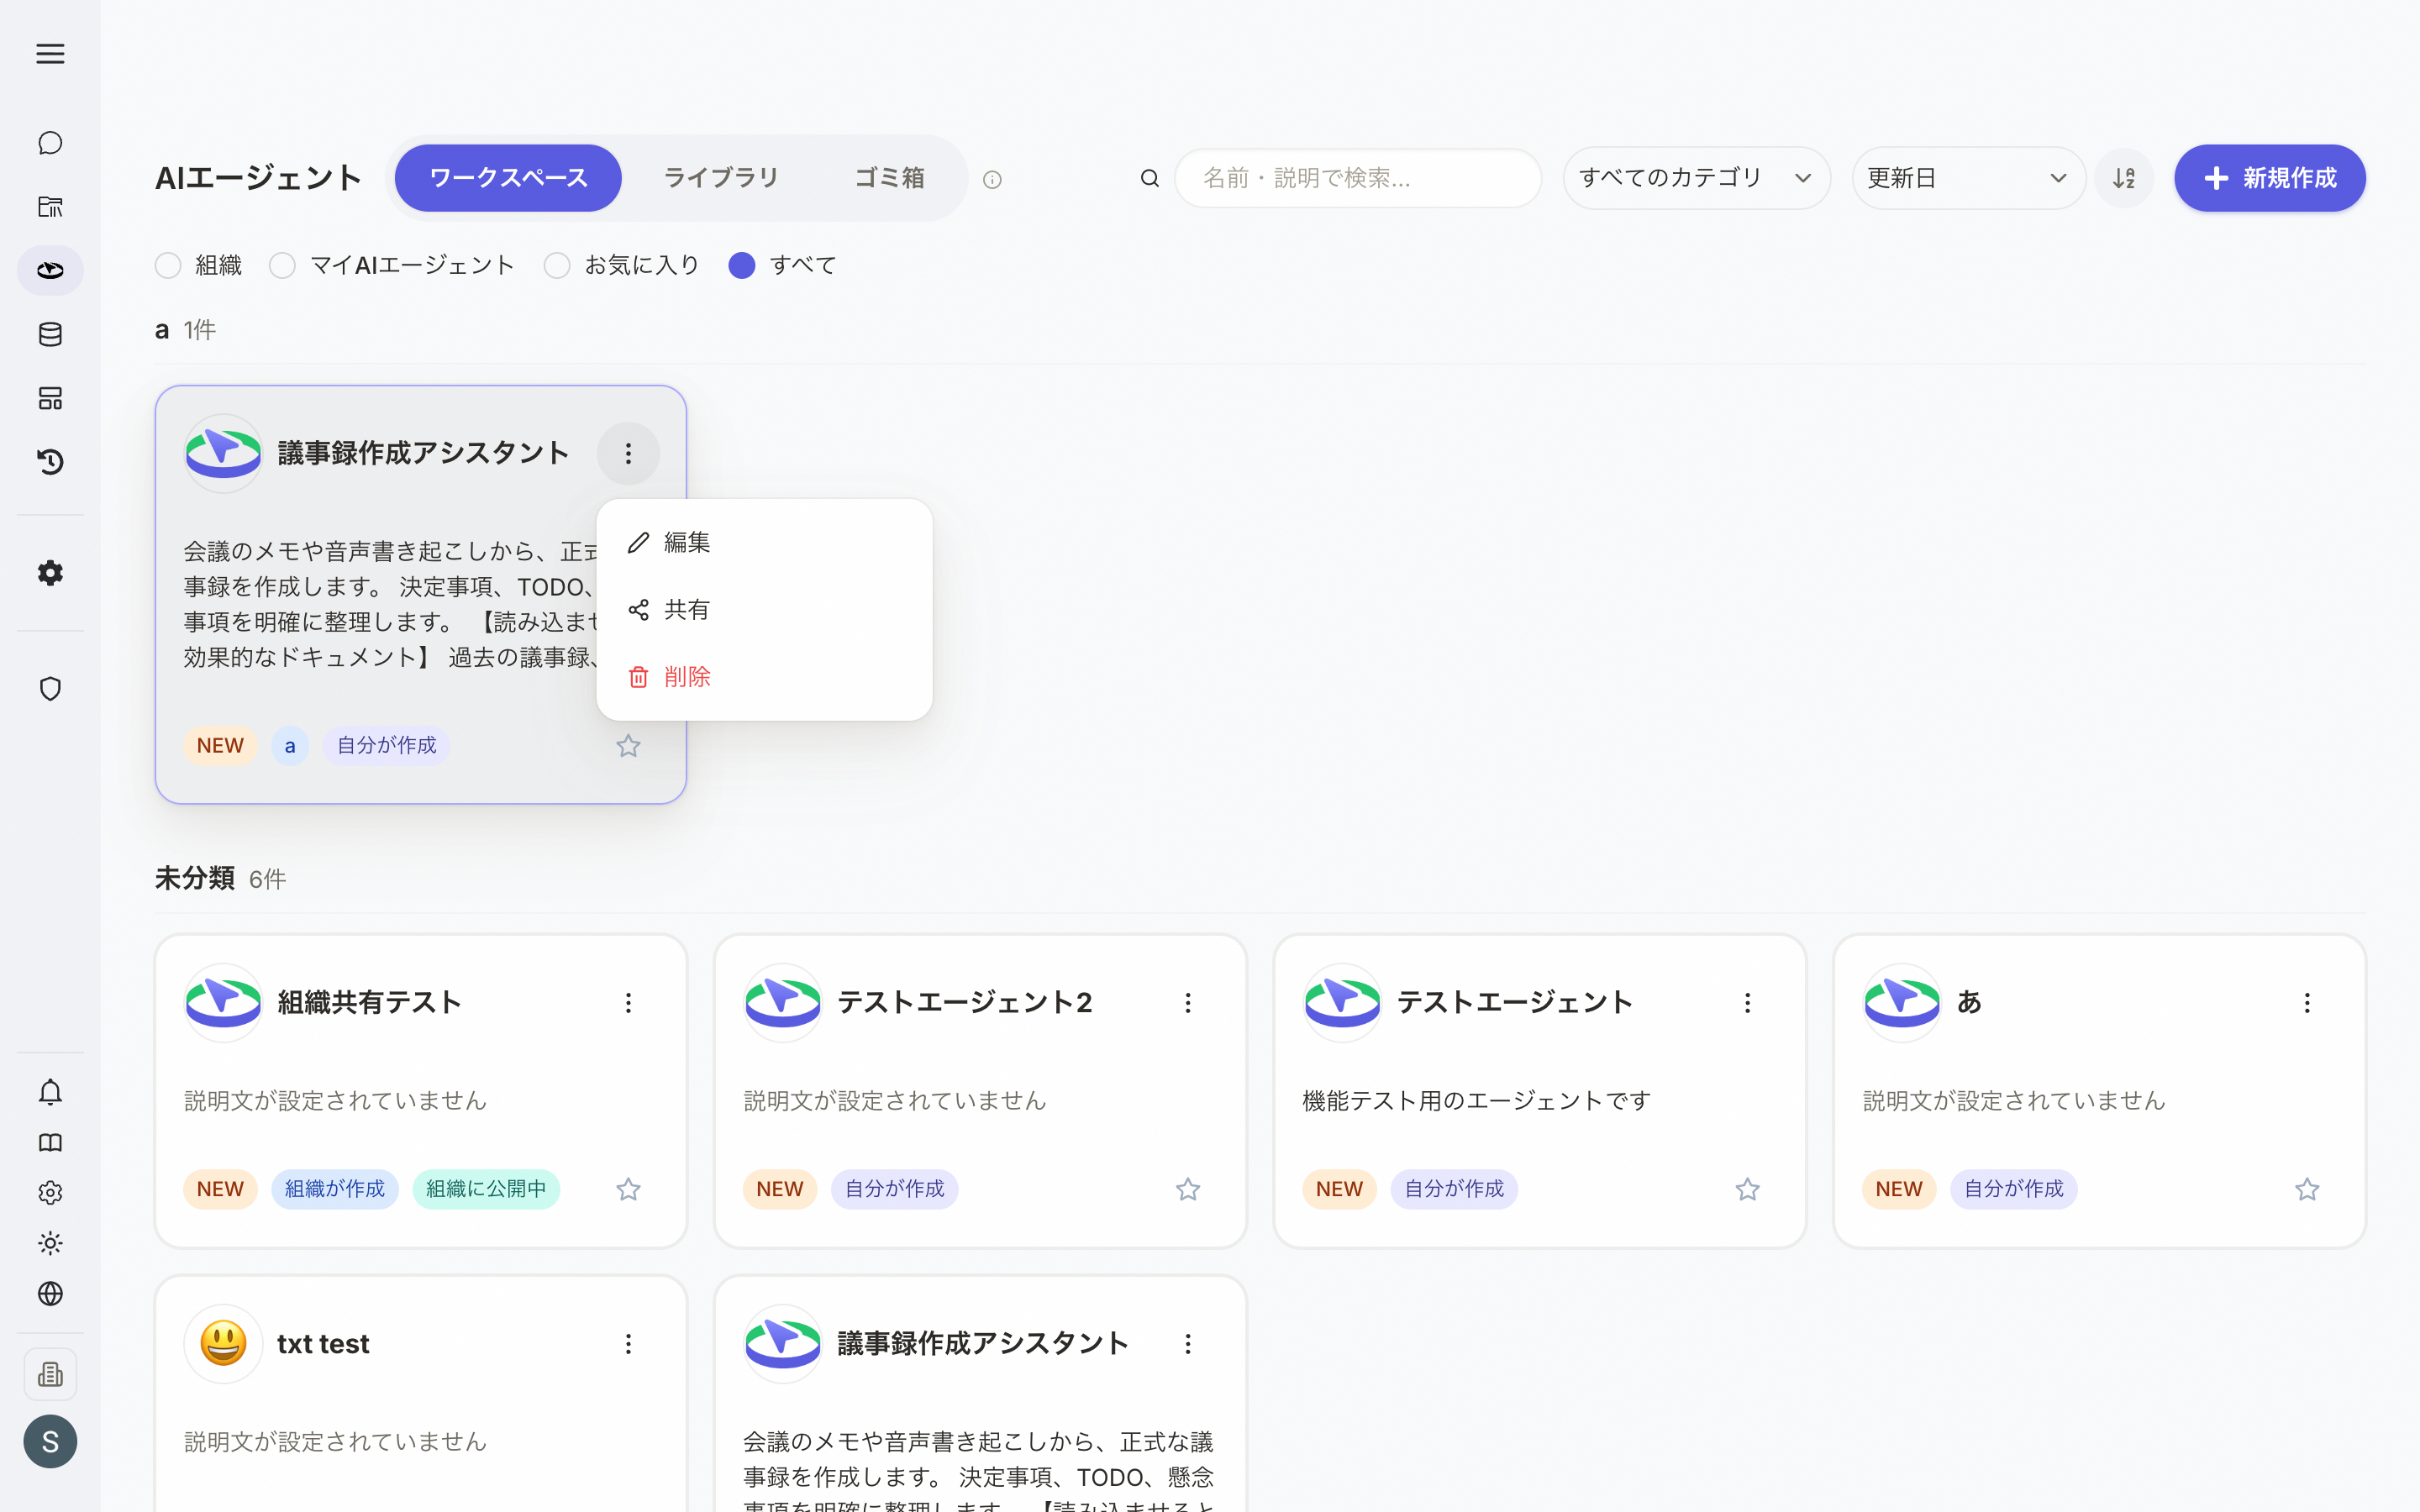
Task: Click the 名前・説明で検索 search field
Action: [1357, 178]
